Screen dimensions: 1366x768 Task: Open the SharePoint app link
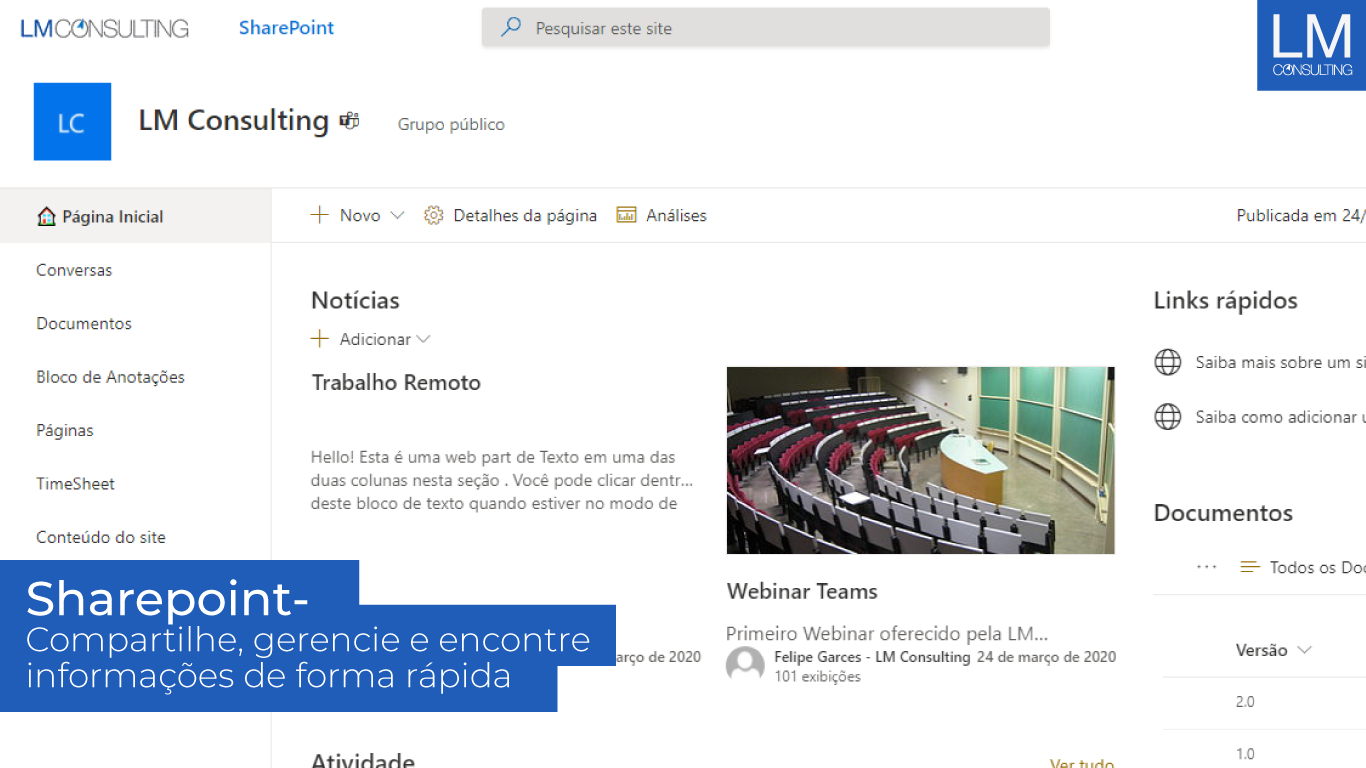point(286,28)
